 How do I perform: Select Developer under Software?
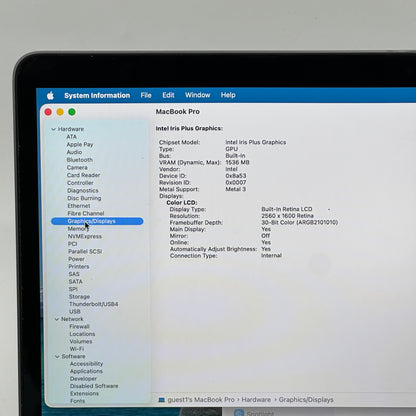[83, 379]
